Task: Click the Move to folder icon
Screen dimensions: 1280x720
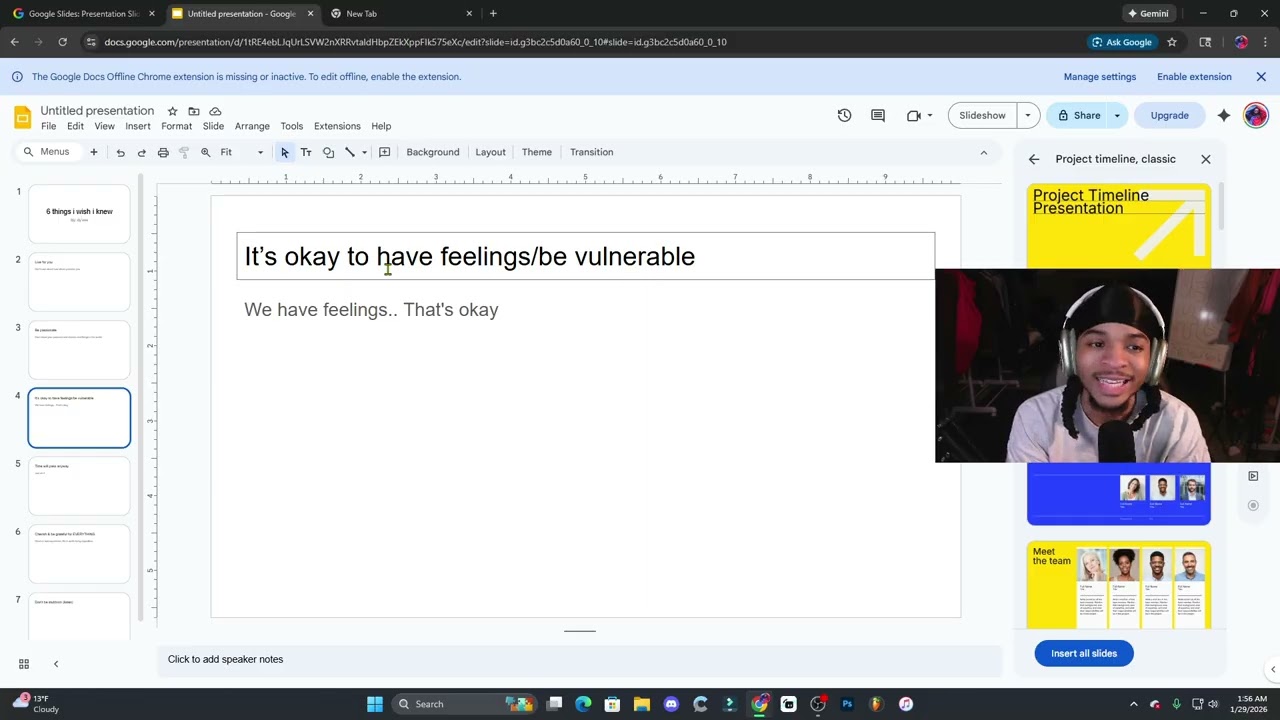Action: coord(194,111)
